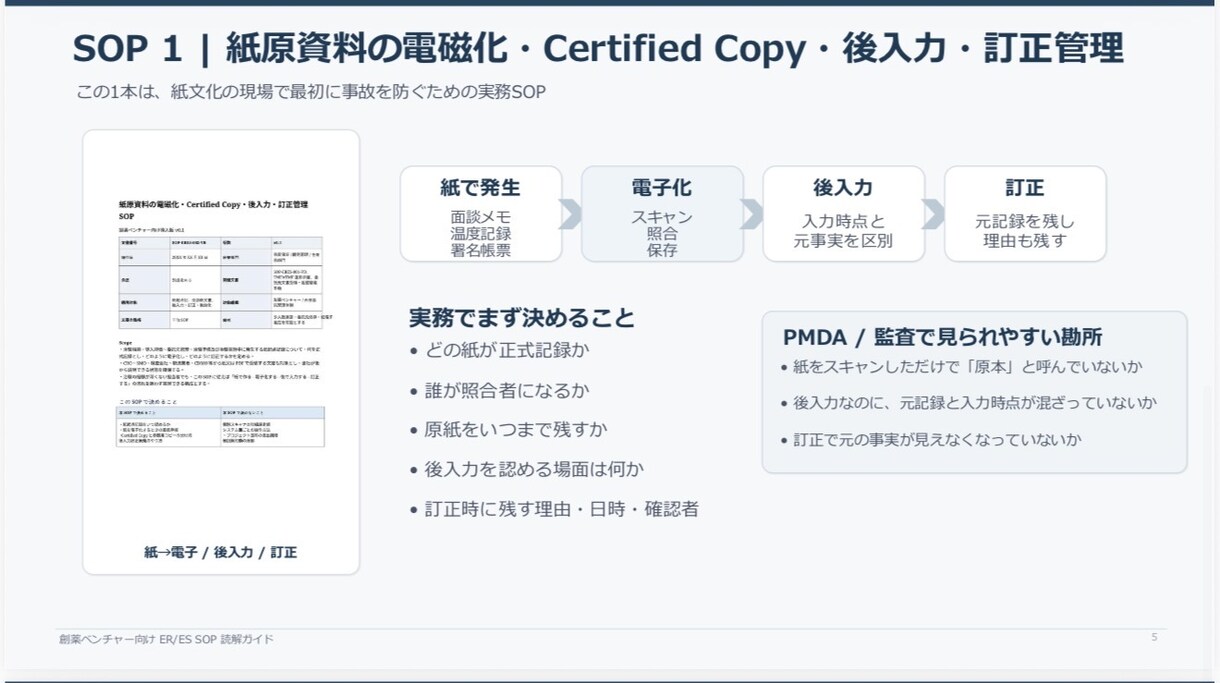
Task: Click the heading 実務でまず決めること
Action: point(522,318)
